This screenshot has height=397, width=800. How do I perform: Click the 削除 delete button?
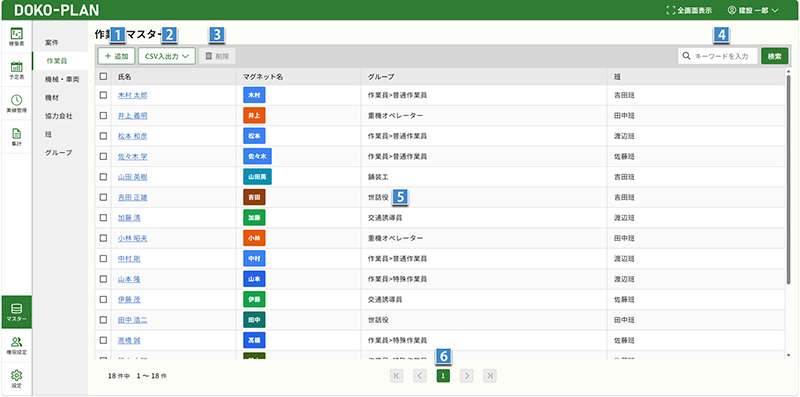[217, 56]
